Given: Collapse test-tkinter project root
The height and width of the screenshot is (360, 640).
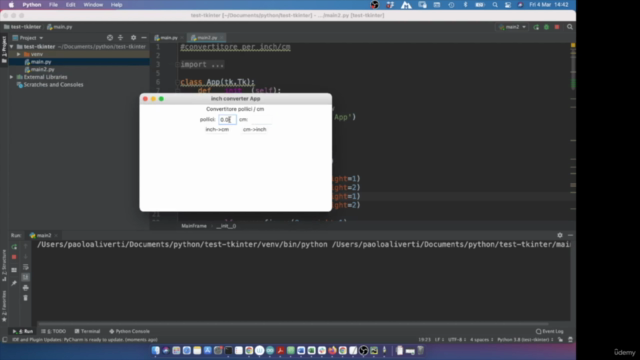Looking at the screenshot, I should tap(11, 47).
